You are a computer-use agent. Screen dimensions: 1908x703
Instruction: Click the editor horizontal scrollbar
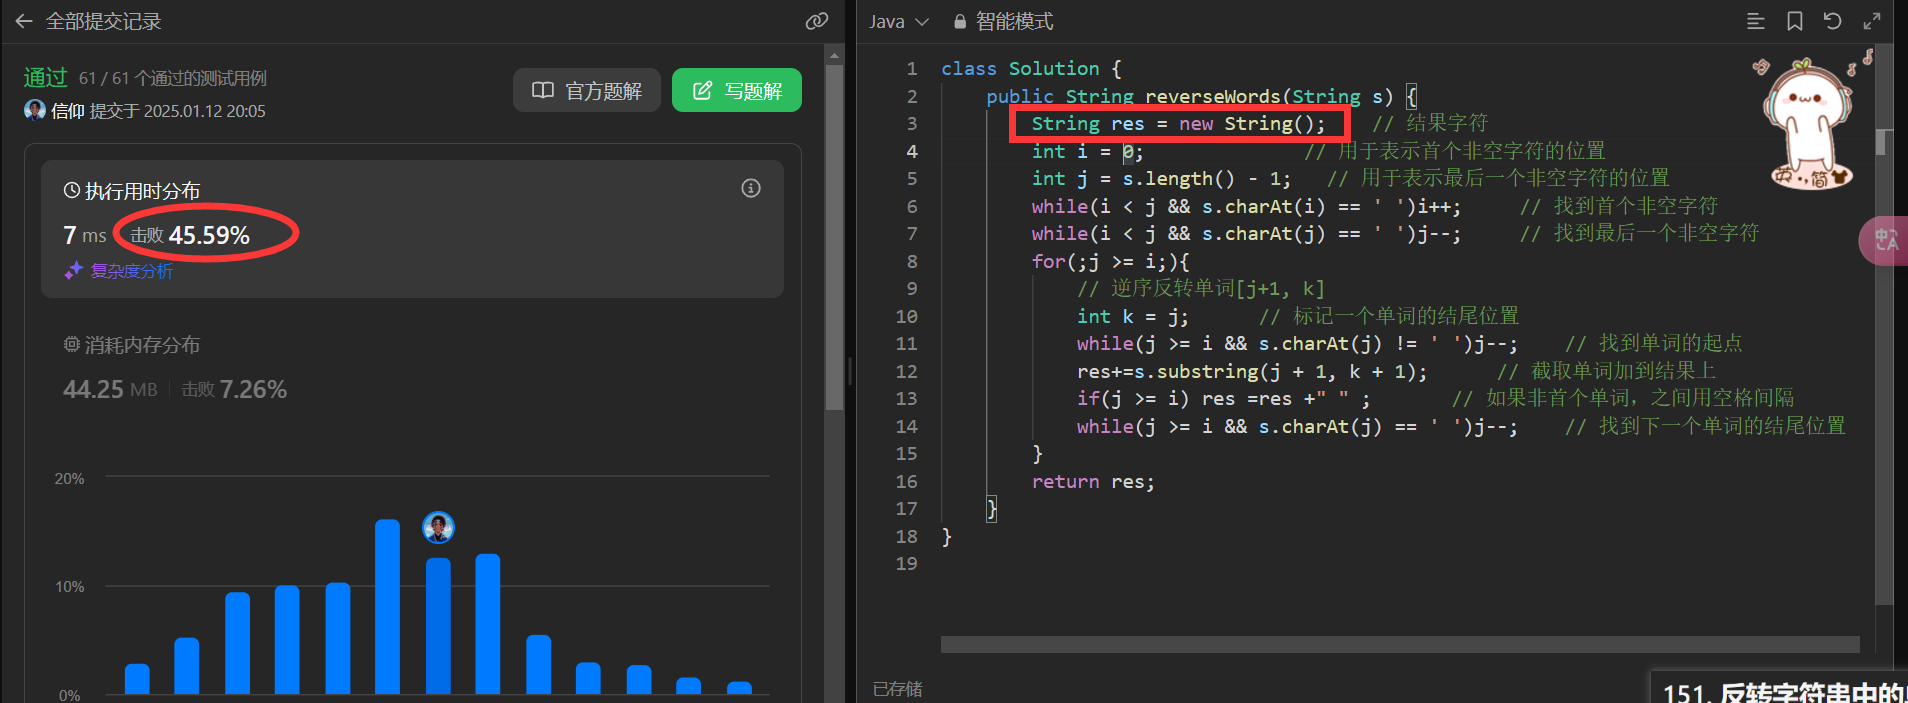point(1400,645)
